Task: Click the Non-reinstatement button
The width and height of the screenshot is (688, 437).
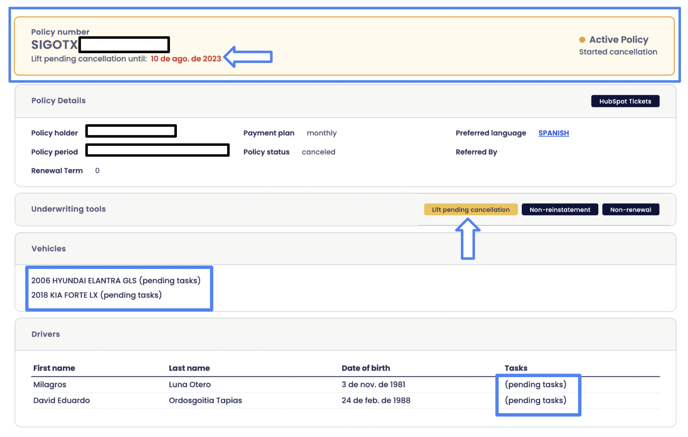Action: coord(560,210)
